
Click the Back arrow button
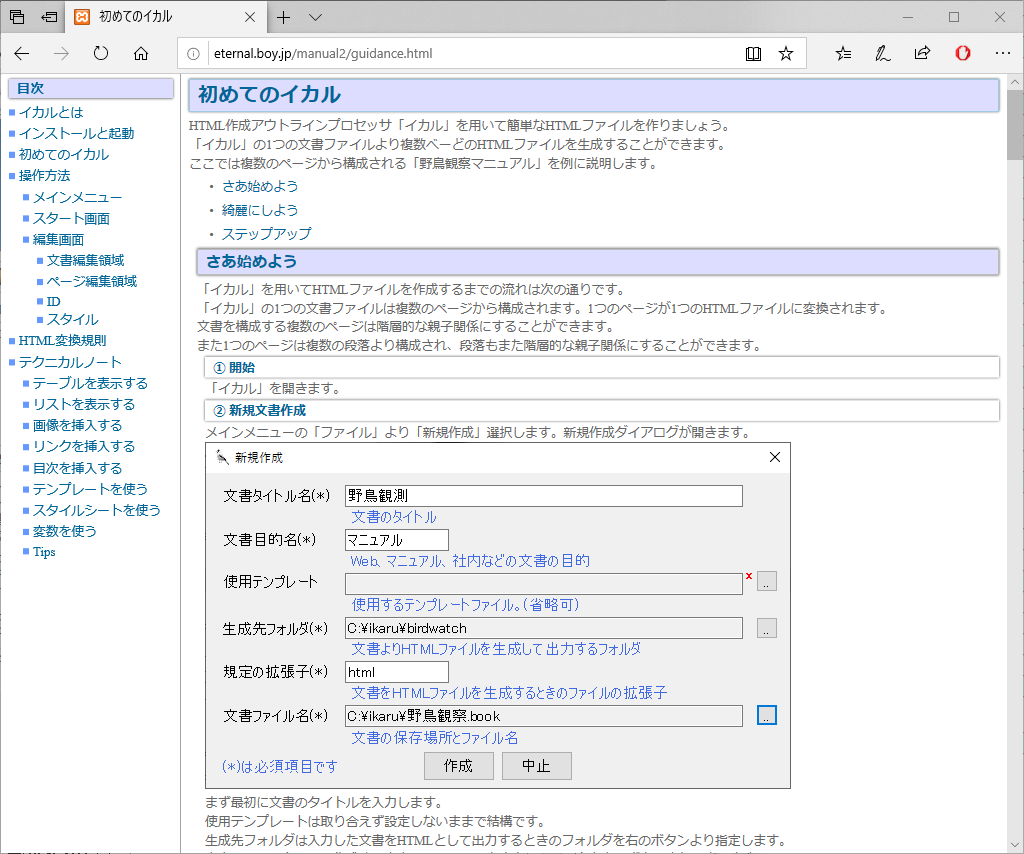[x=22, y=53]
